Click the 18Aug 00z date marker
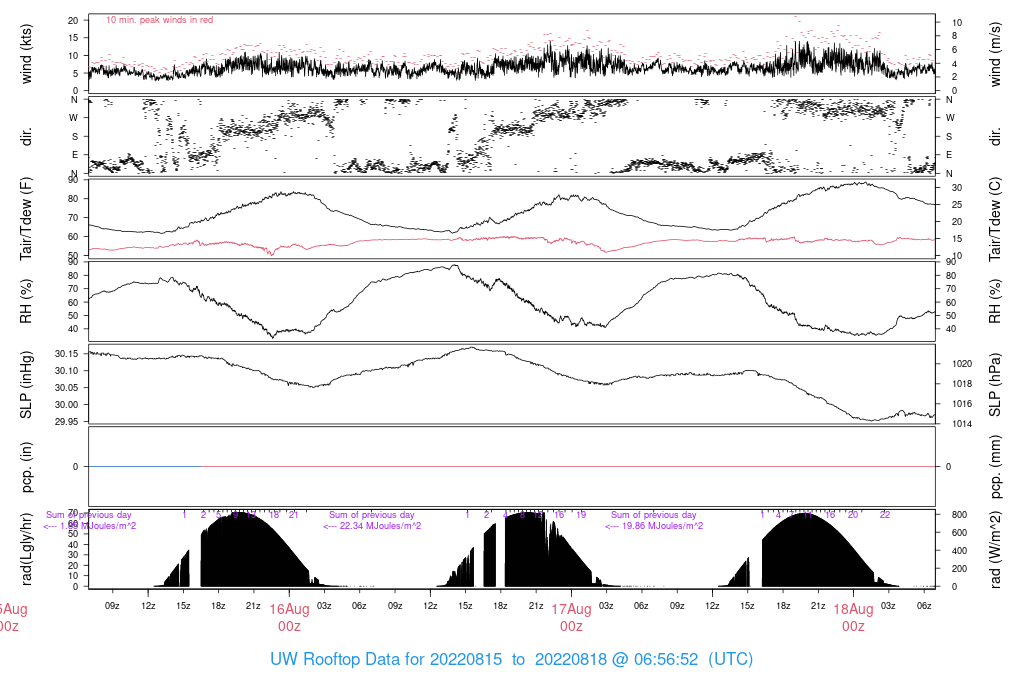The image size is (1024, 700). 854,617
